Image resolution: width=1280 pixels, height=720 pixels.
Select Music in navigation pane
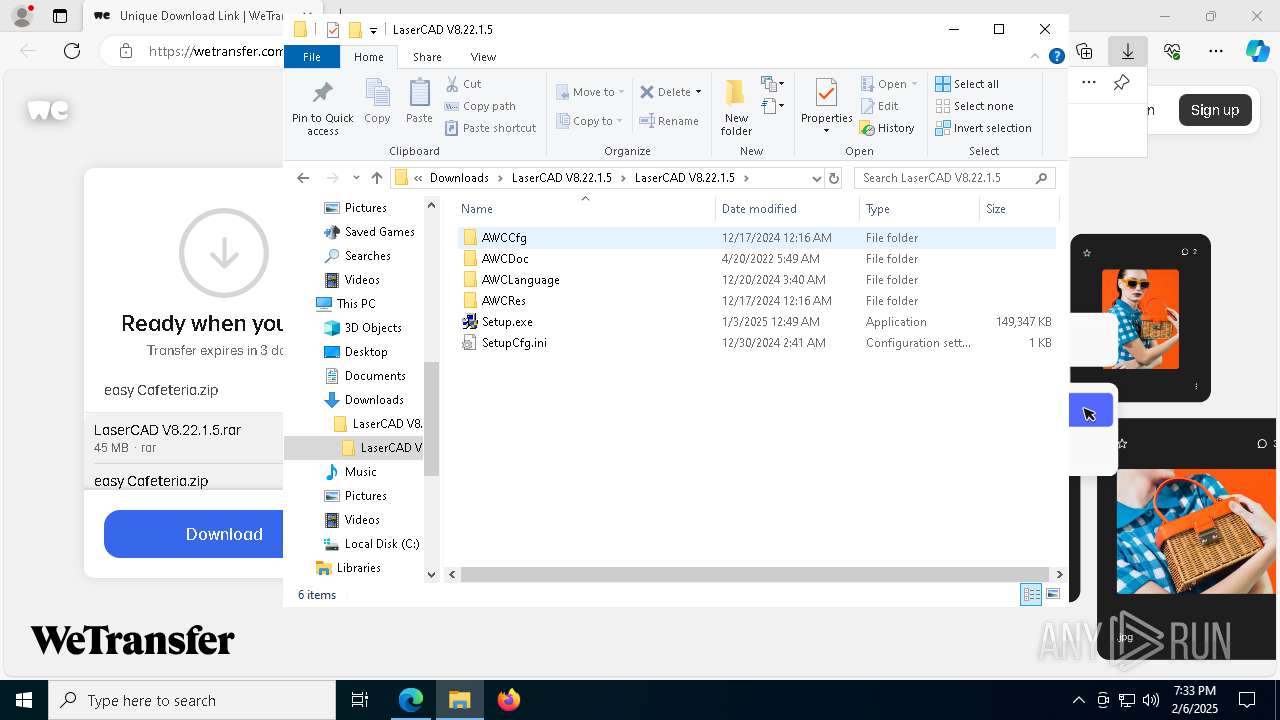(350, 472)
